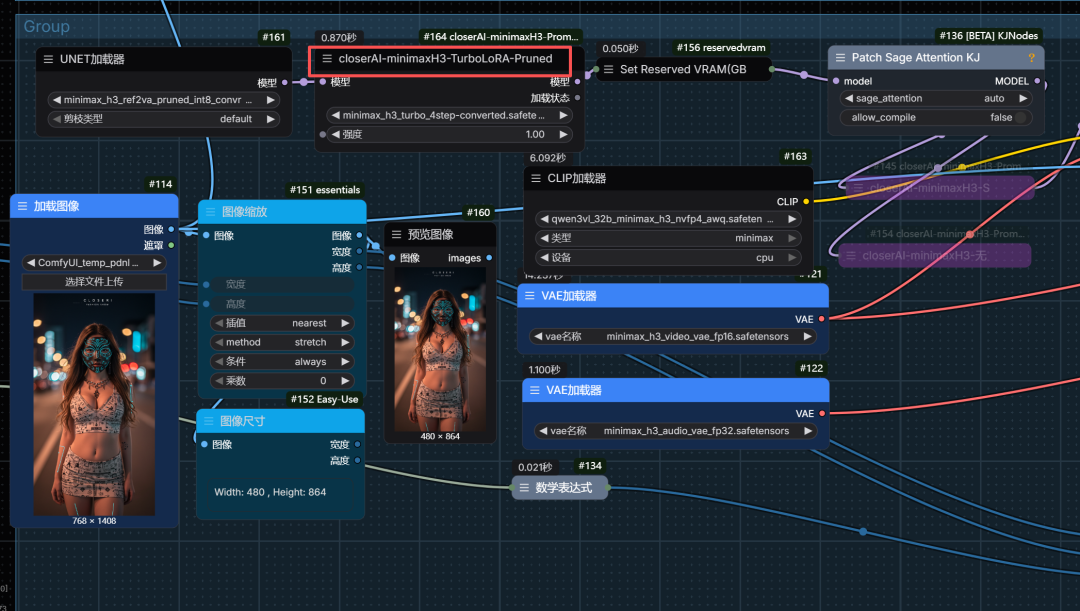Image resolution: width=1080 pixels, height=611 pixels.
Task: Open the closerAI-minimaxH3-TurboLoRA-Pruned node menu icon
Action: 327,59
